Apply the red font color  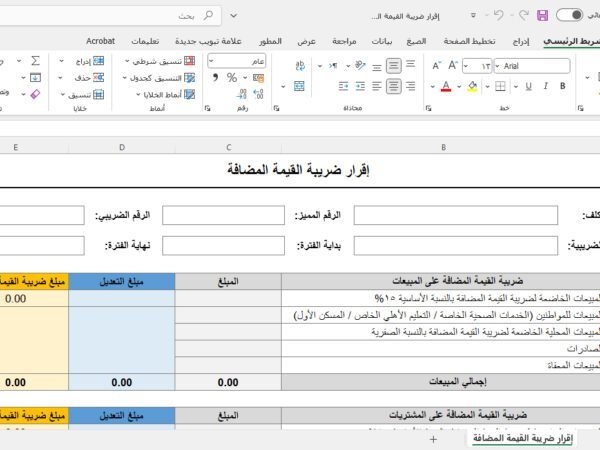tap(446, 86)
